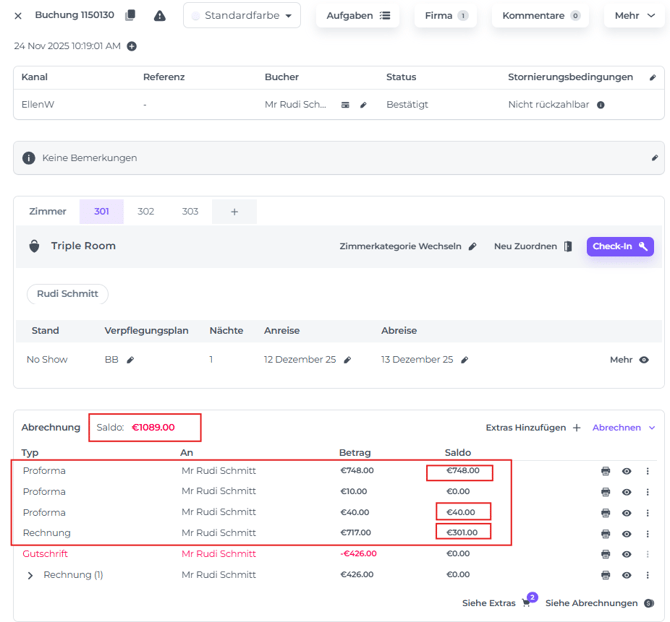
Task: Select the Rudi Schmitt guest chip
Action: point(67,294)
